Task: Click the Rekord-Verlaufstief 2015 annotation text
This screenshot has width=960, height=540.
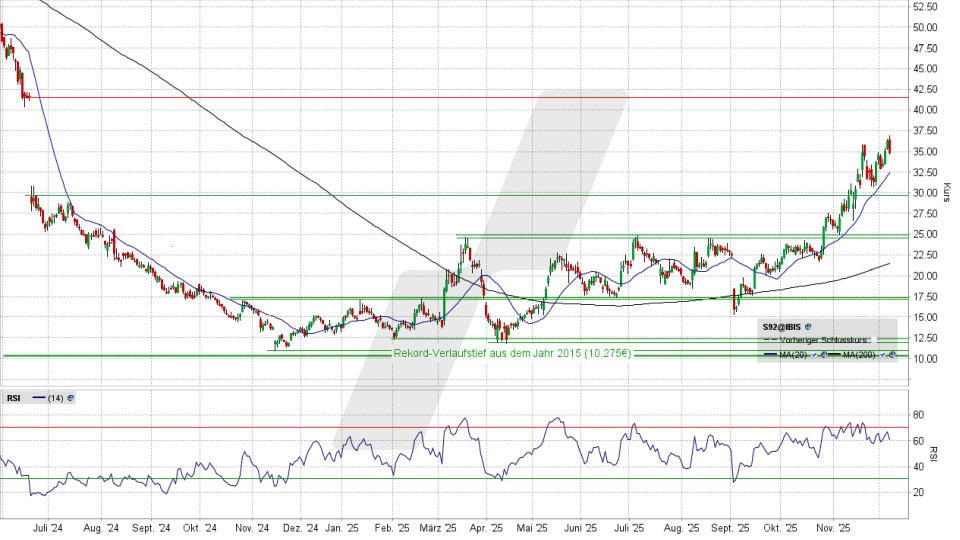Action: click(512, 353)
